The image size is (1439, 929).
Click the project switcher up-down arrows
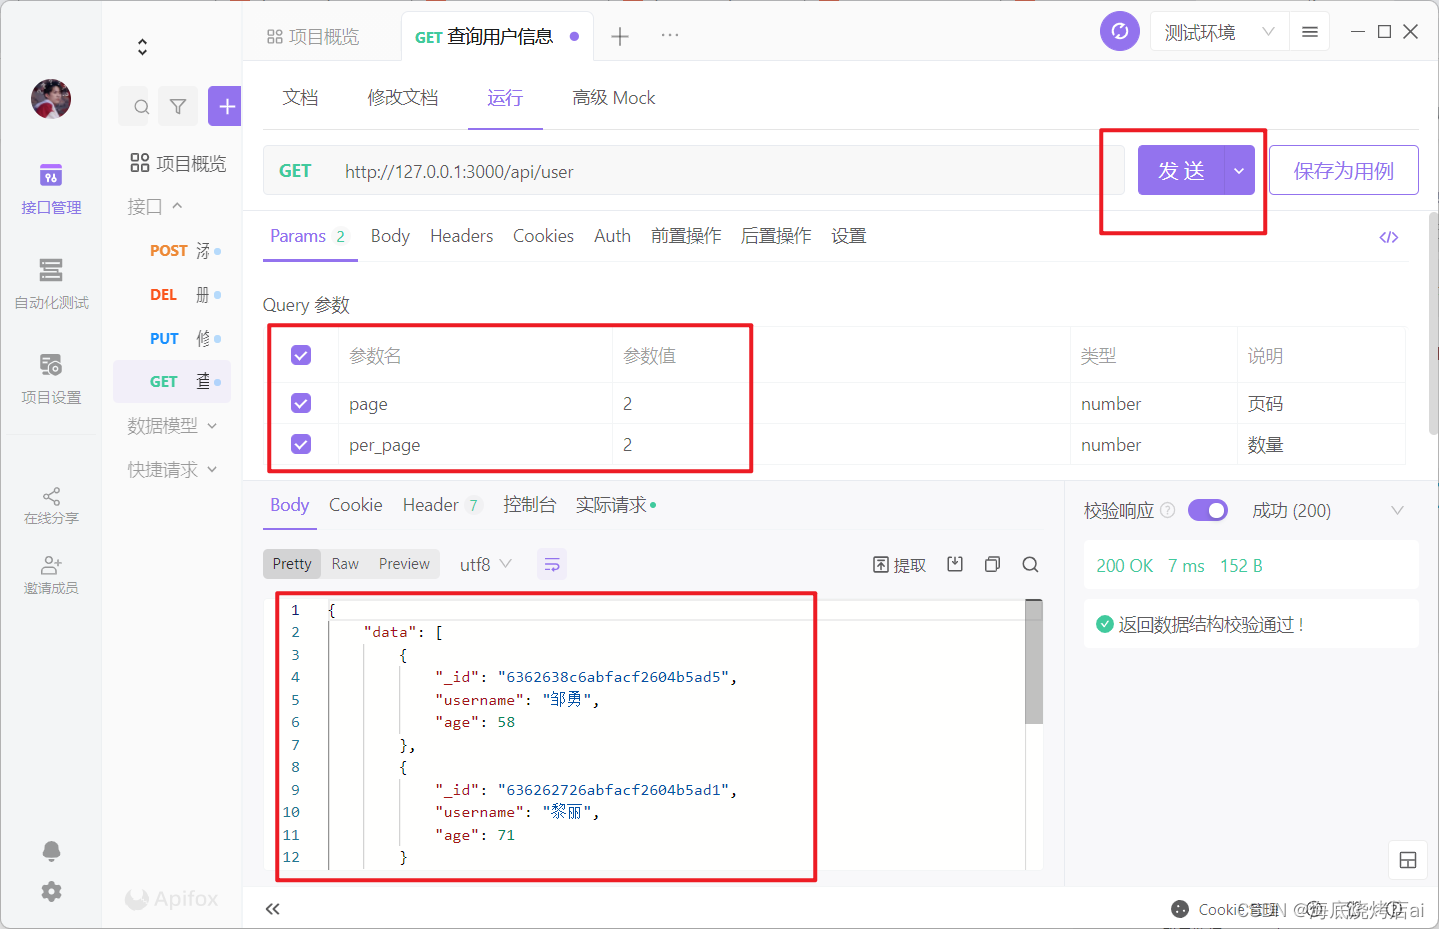[142, 47]
